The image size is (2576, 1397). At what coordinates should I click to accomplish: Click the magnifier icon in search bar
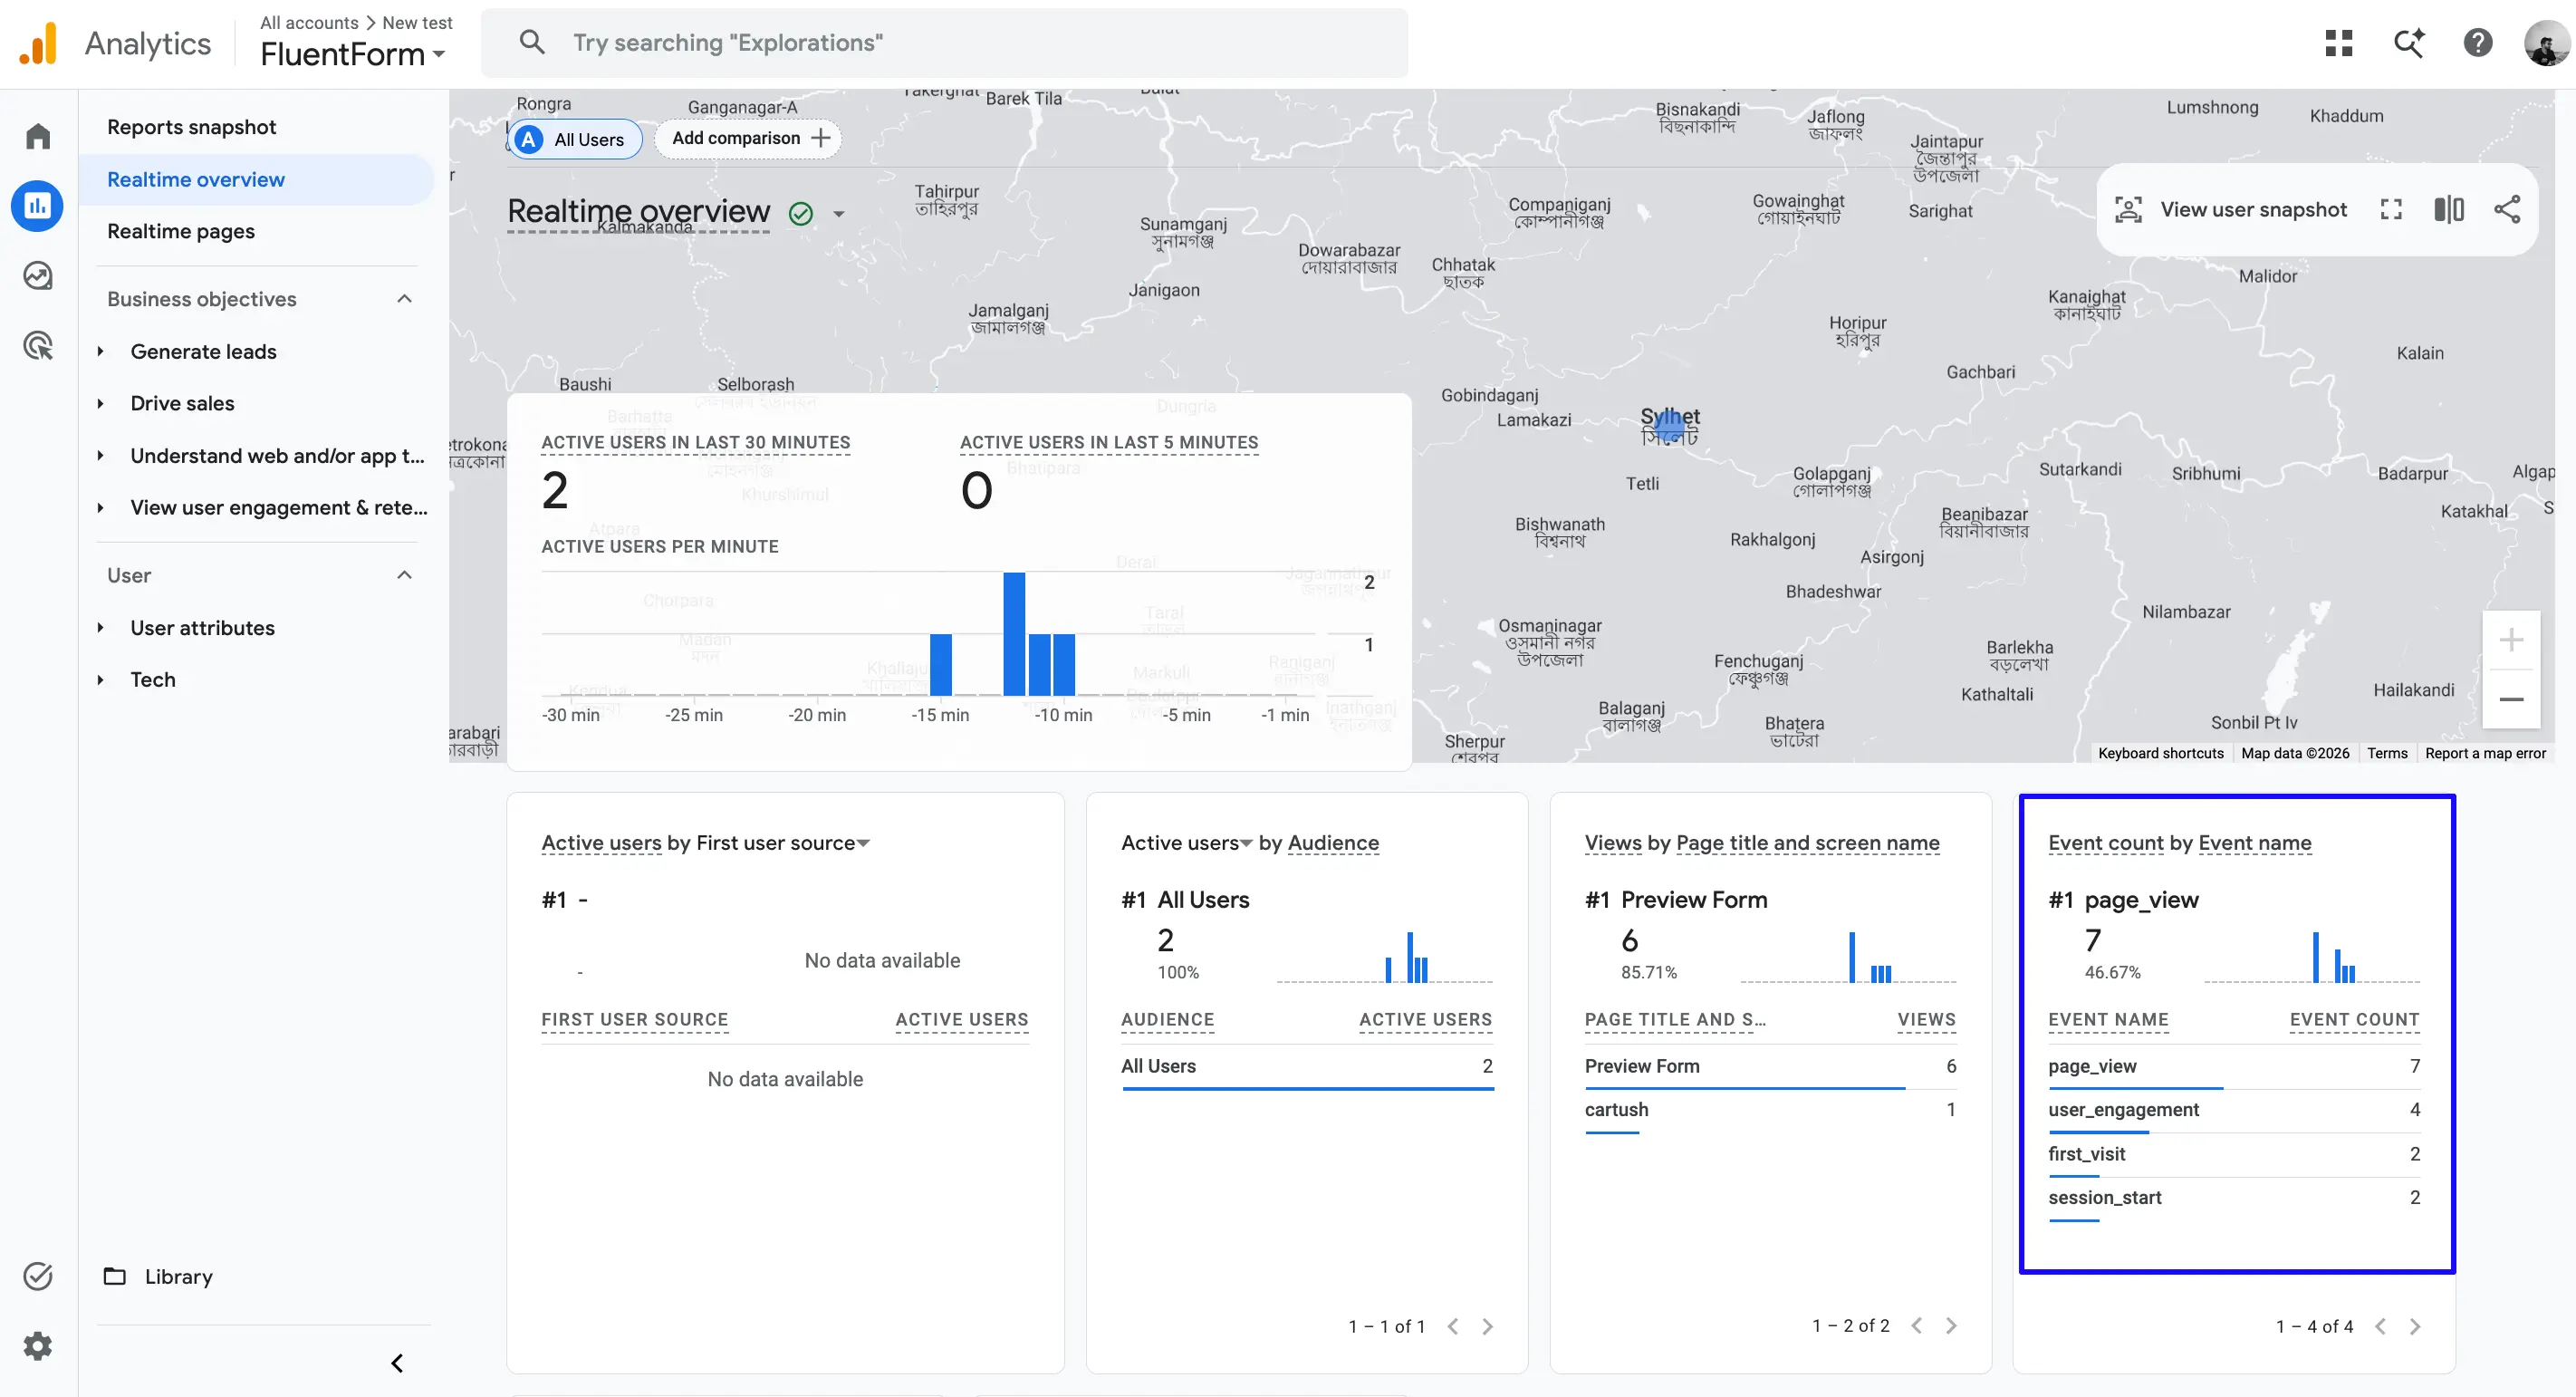(532, 42)
